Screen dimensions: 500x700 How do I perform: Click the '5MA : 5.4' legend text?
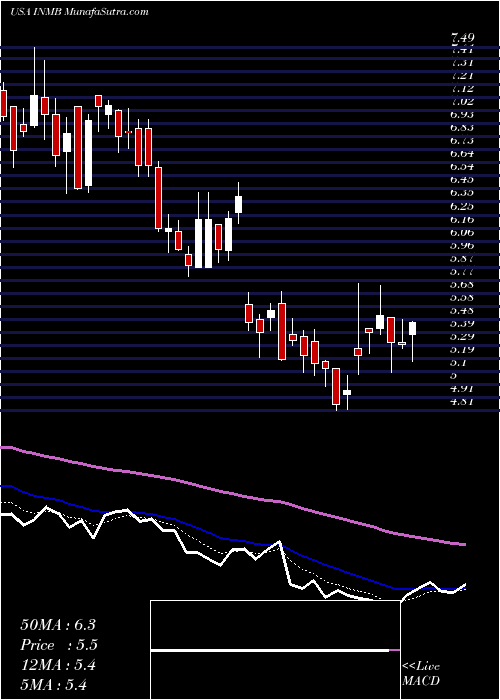(x=54, y=684)
